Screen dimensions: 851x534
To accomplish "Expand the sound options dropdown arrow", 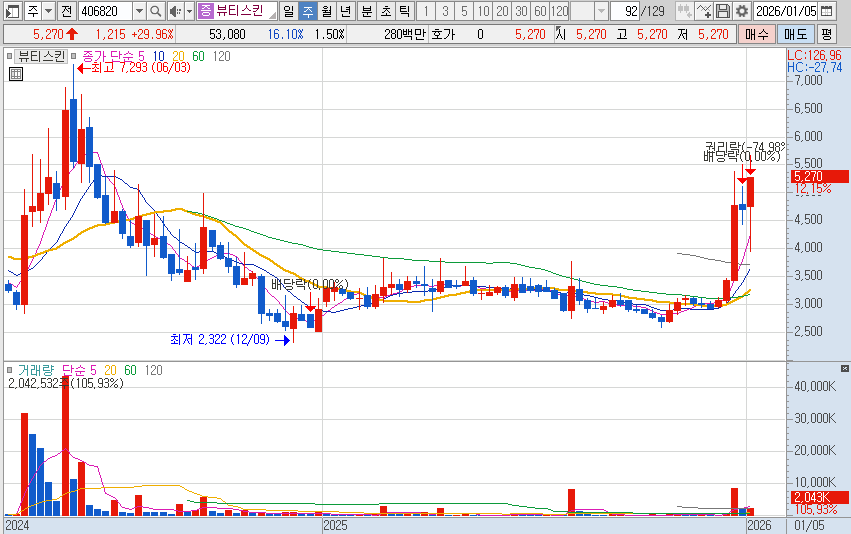I will pyautogui.click(x=189, y=11).
